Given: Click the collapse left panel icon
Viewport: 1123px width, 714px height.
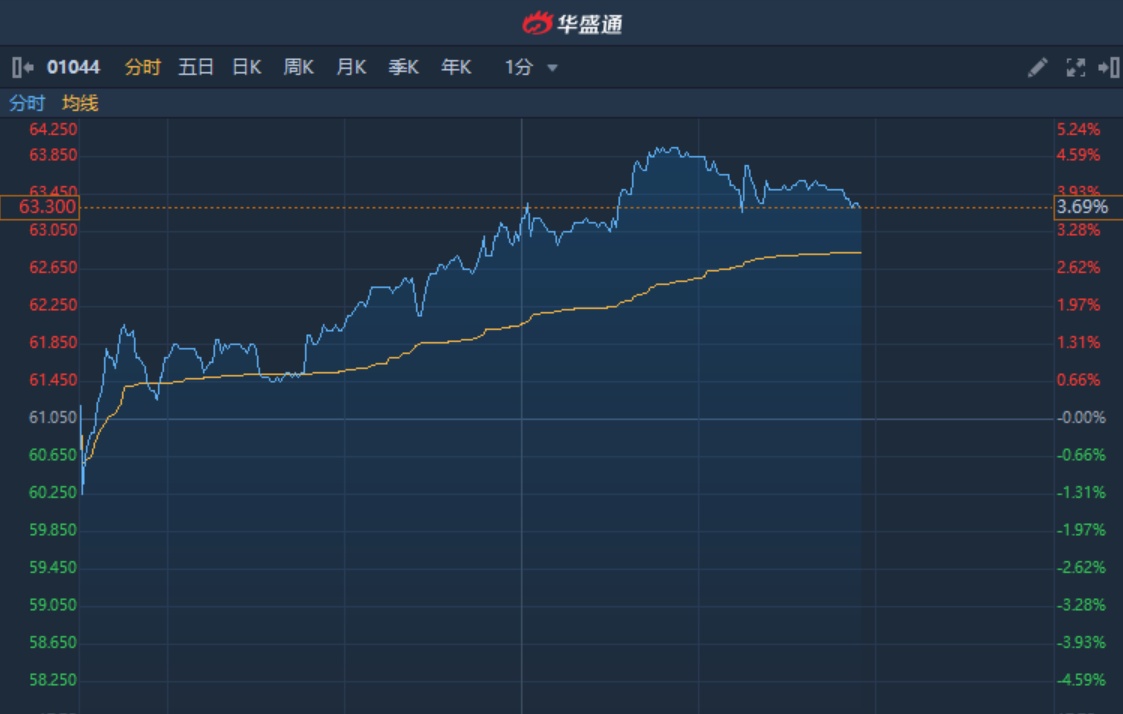Looking at the screenshot, I should [22, 68].
